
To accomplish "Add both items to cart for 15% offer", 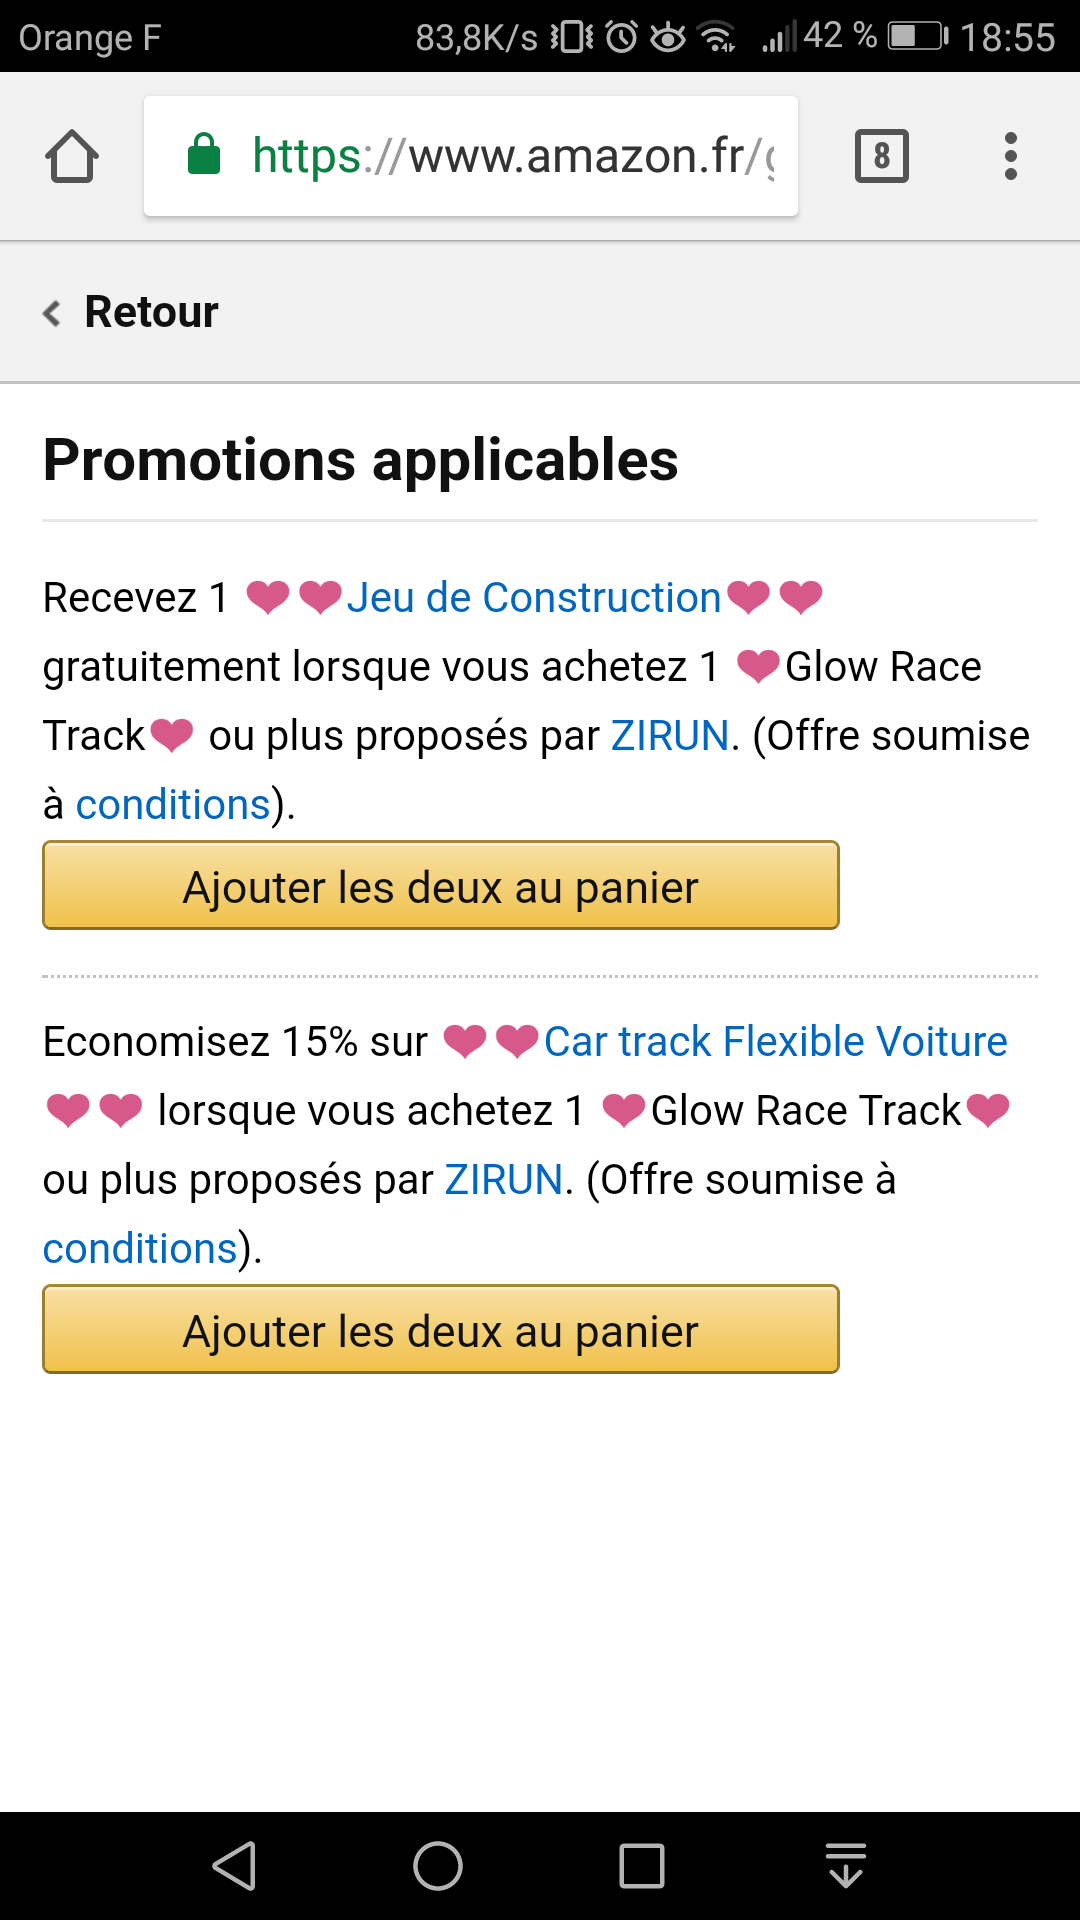I will point(440,1330).
